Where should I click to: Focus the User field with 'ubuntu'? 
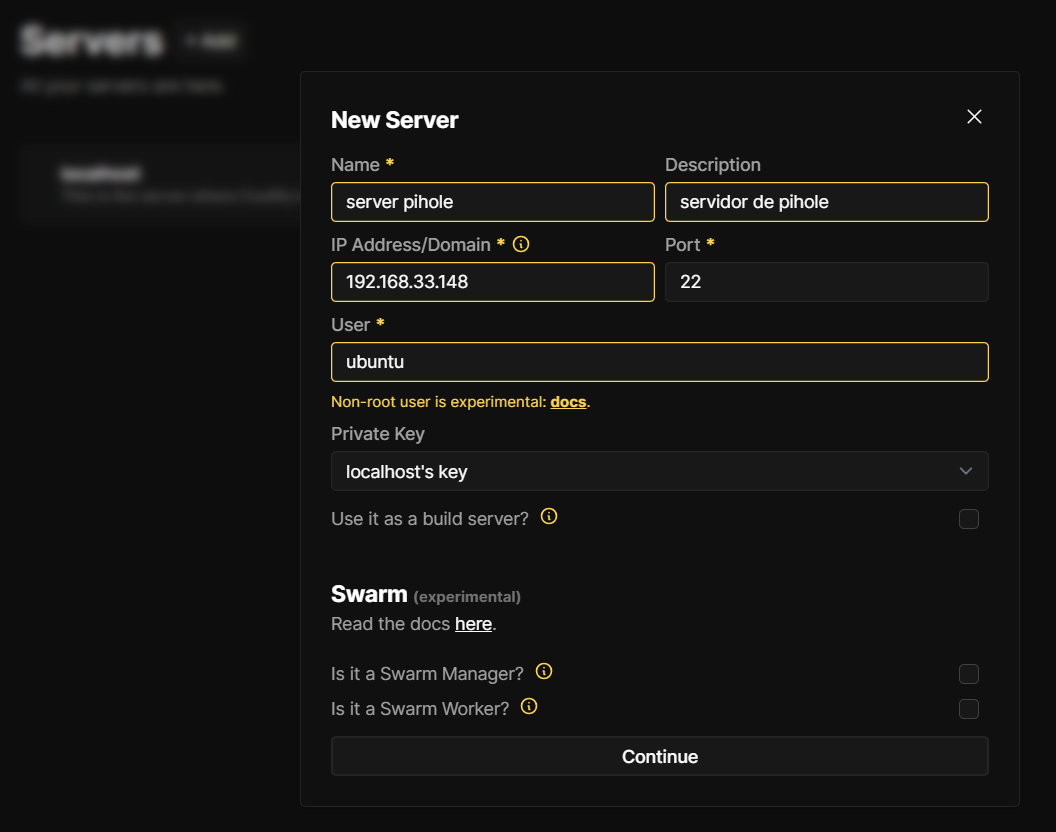pos(659,362)
